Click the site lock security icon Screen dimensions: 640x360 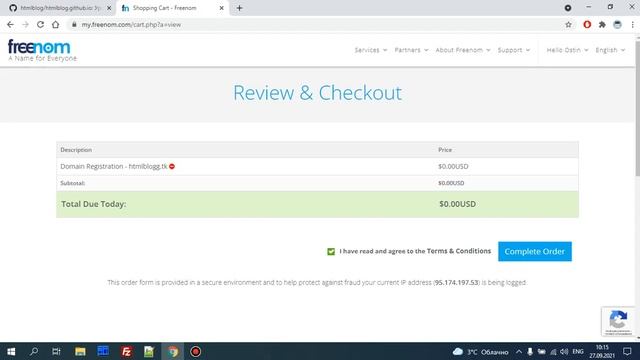(74, 24)
